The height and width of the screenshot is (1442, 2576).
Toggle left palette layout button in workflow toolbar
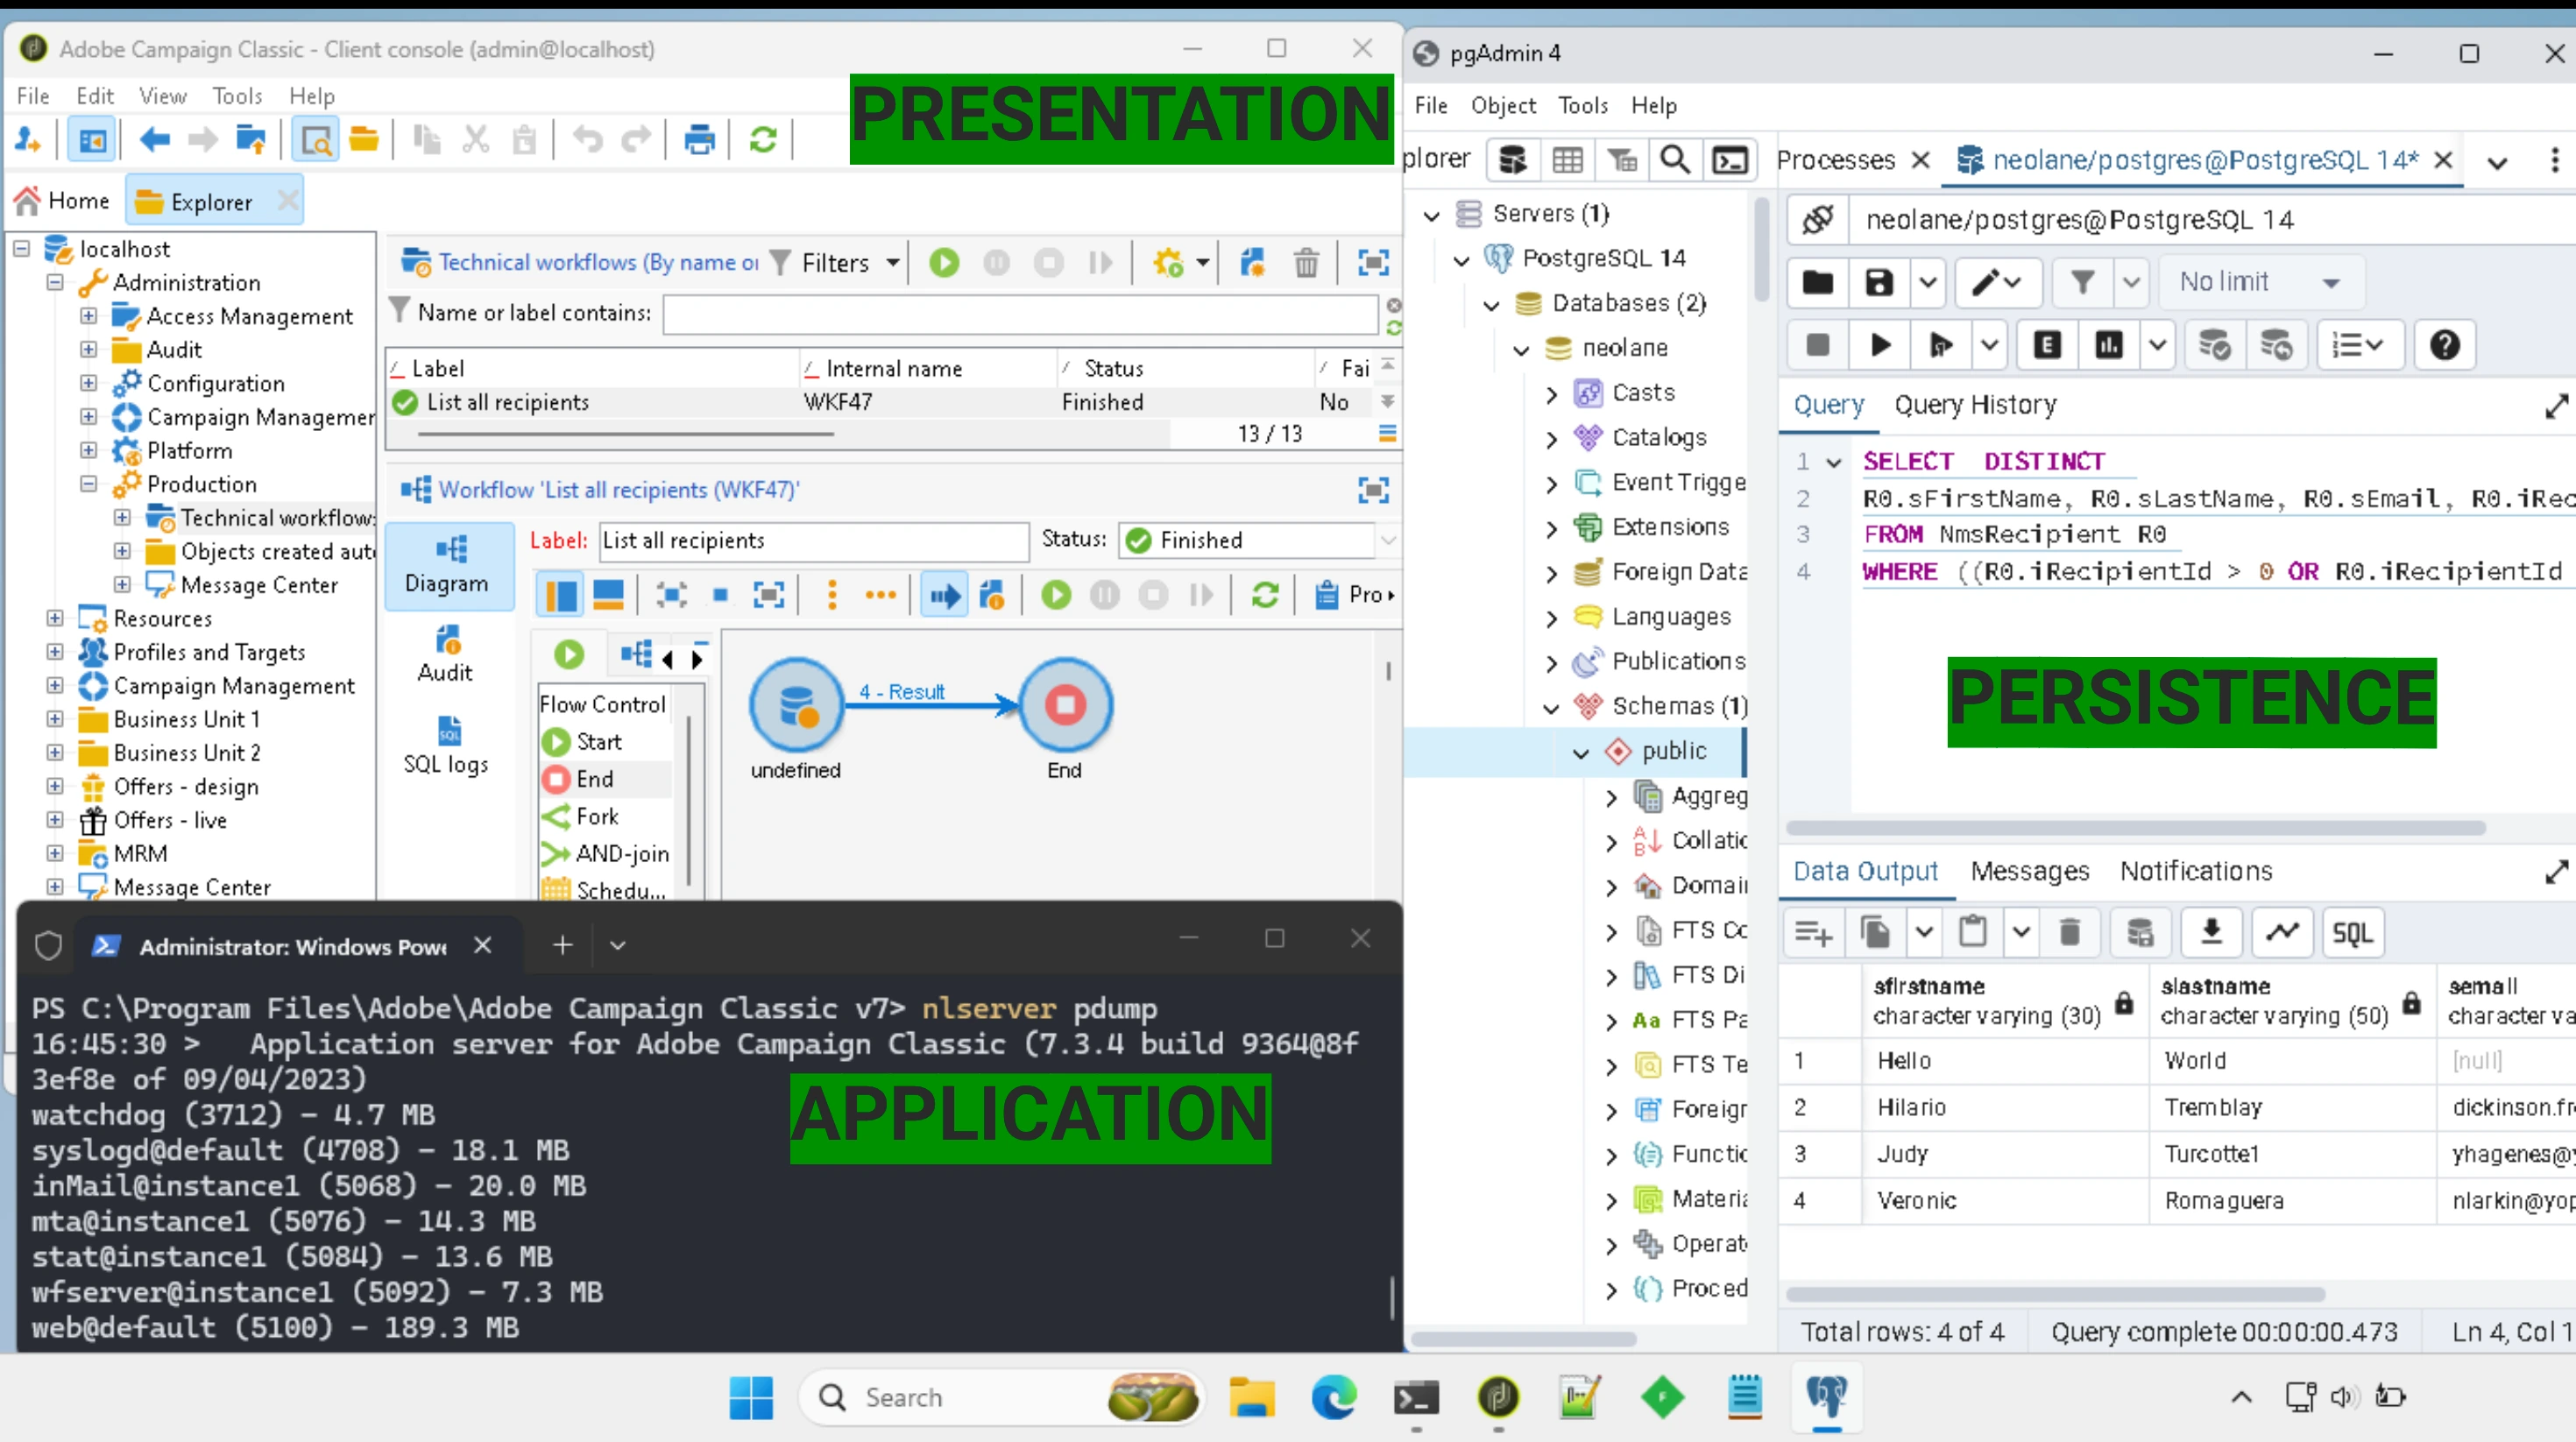point(561,595)
